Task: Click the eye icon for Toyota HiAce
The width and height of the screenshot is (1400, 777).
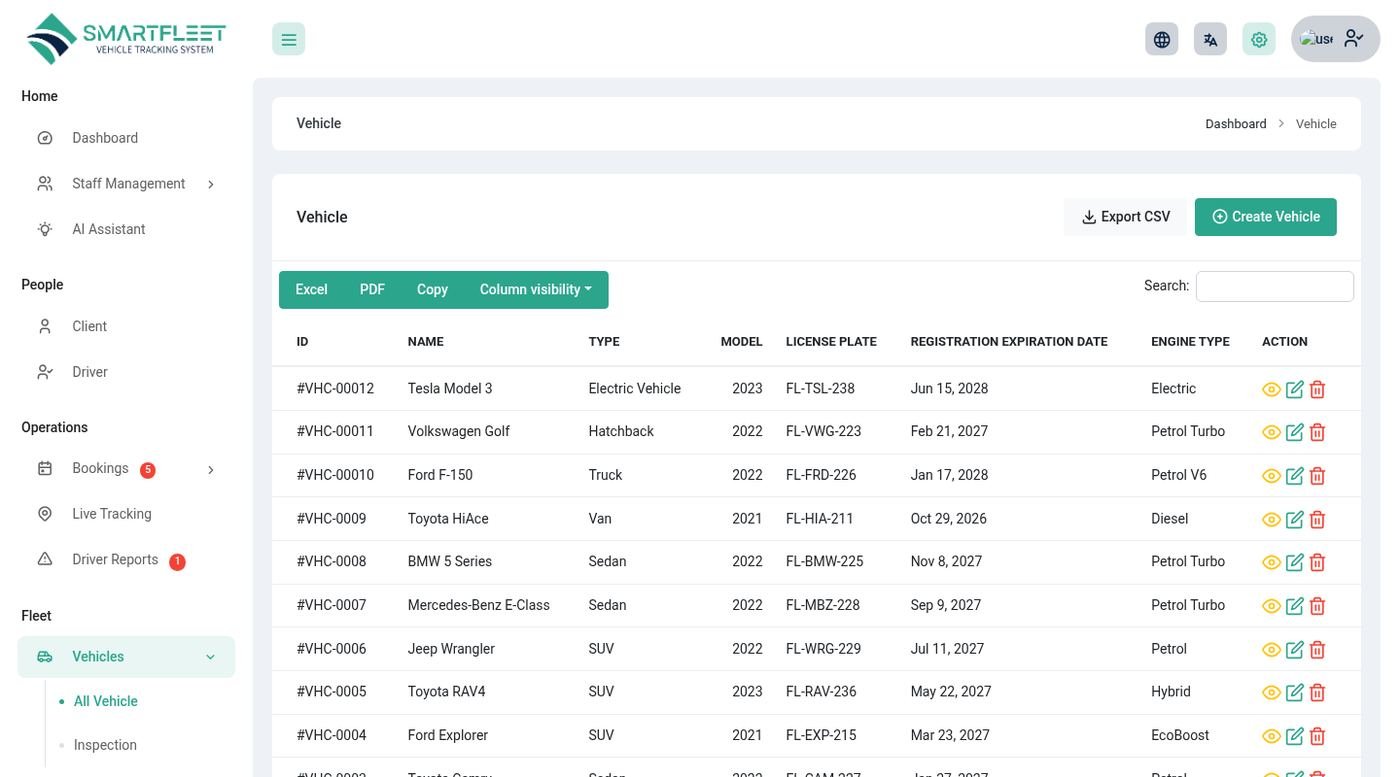Action: pos(1271,519)
